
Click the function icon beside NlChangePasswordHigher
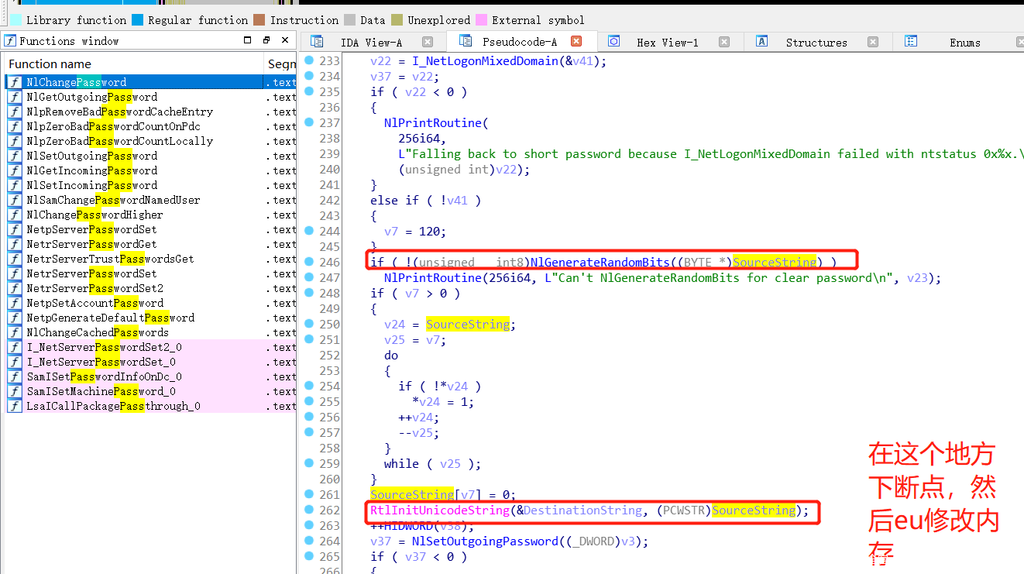[14, 215]
